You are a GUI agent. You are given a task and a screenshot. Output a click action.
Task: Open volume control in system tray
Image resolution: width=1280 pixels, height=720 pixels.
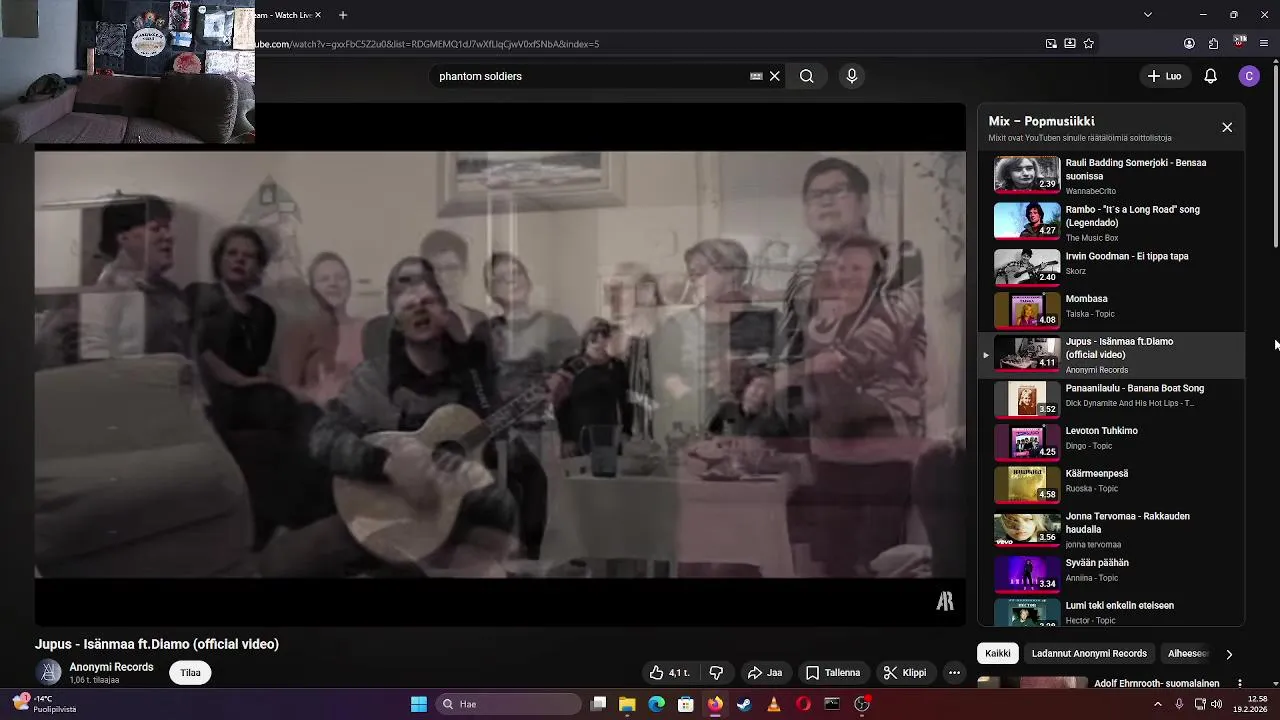coord(1216,704)
